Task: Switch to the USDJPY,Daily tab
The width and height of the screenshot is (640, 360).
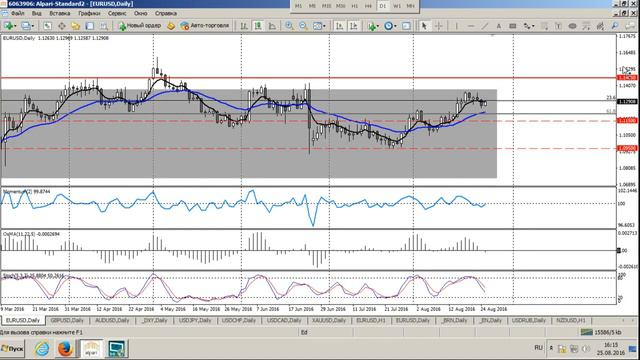Action: 195,320
